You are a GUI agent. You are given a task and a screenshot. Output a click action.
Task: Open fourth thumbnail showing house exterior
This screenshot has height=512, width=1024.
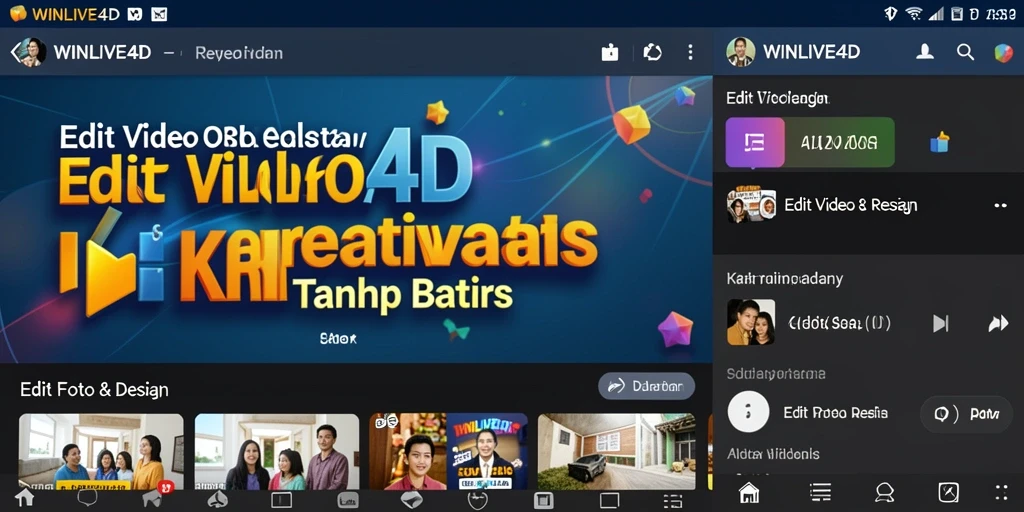pos(616,451)
